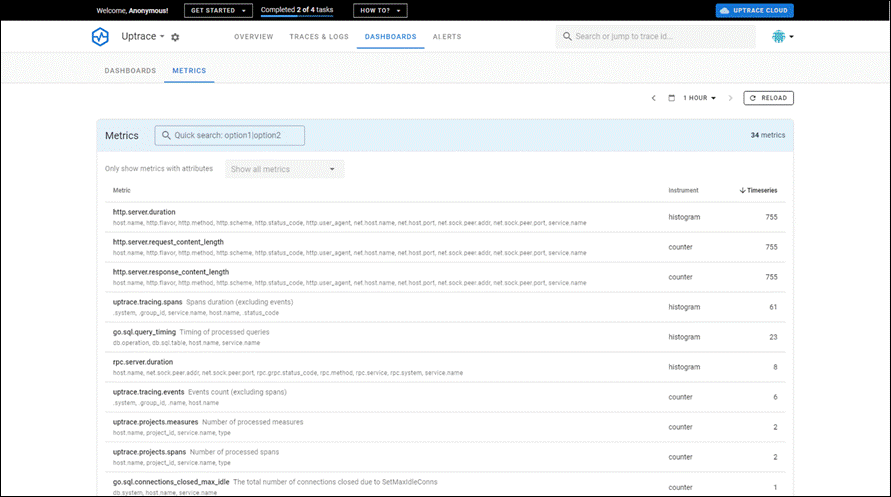This screenshot has width=891, height=497.
Task: Open uptrace.tracing.events metric
Action: 148,392
